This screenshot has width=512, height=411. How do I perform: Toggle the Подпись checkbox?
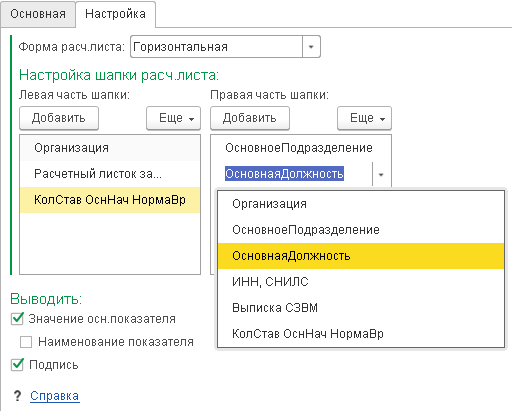tap(17, 365)
